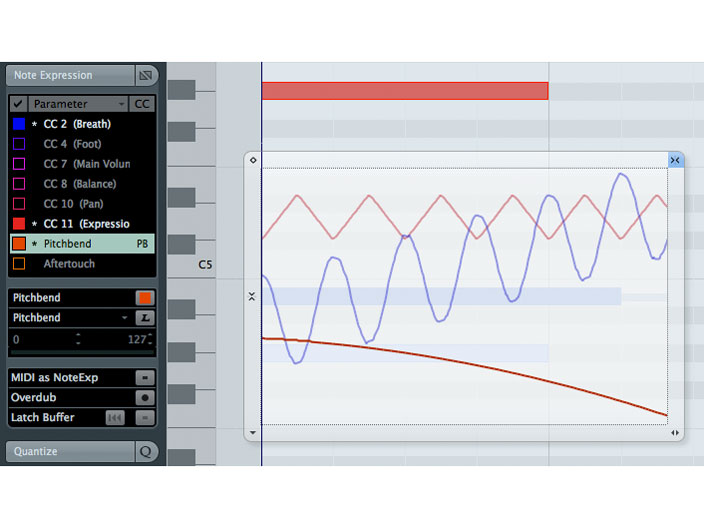Click the blue color swatch for CC 2 Breath
The height and width of the screenshot is (528, 704).
pyautogui.click(x=19, y=124)
